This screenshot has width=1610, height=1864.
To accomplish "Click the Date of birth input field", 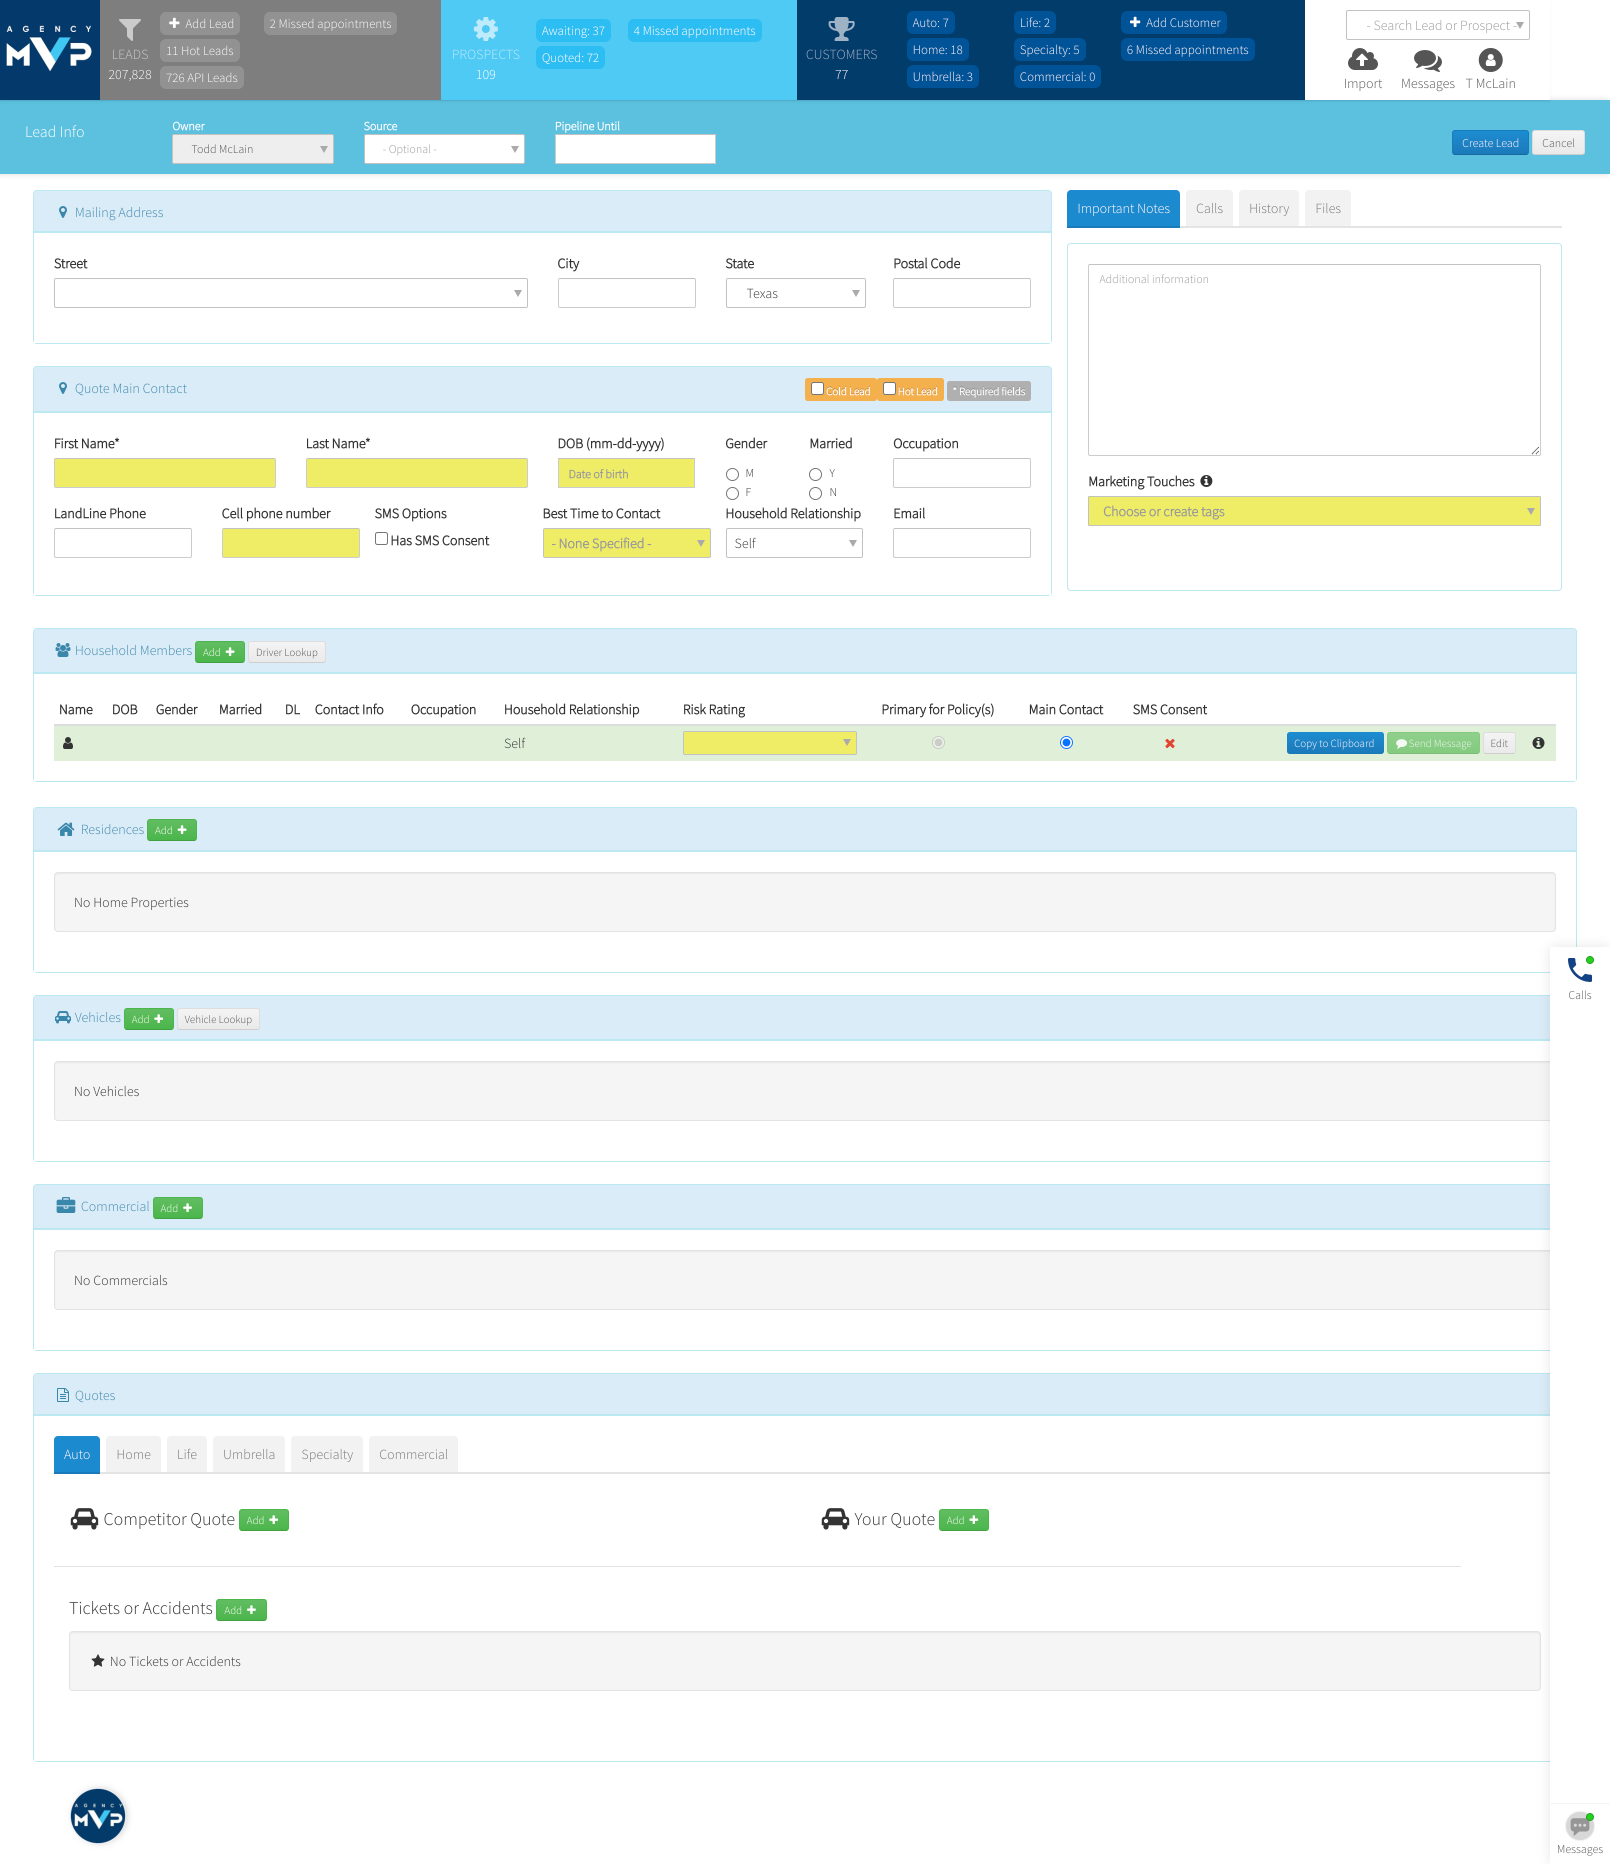I will 626,473.
